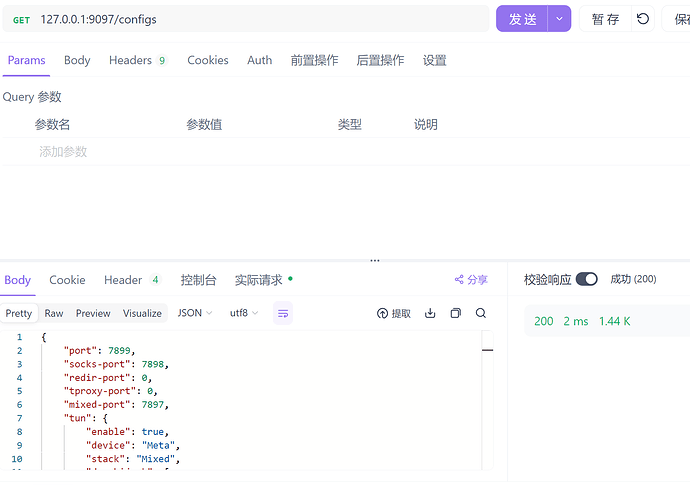Click the 2 ms response time
690x485 pixels.
(576, 321)
